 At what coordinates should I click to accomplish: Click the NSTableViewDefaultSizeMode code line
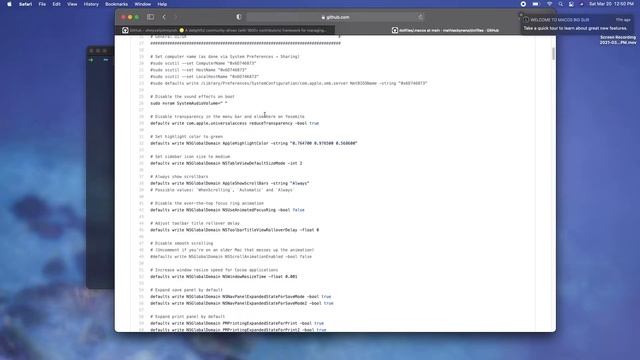[x=226, y=163]
